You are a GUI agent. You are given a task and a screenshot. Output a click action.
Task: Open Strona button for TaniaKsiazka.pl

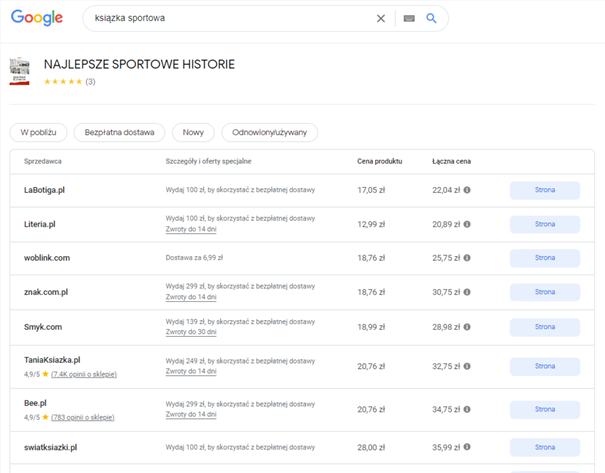click(545, 367)
